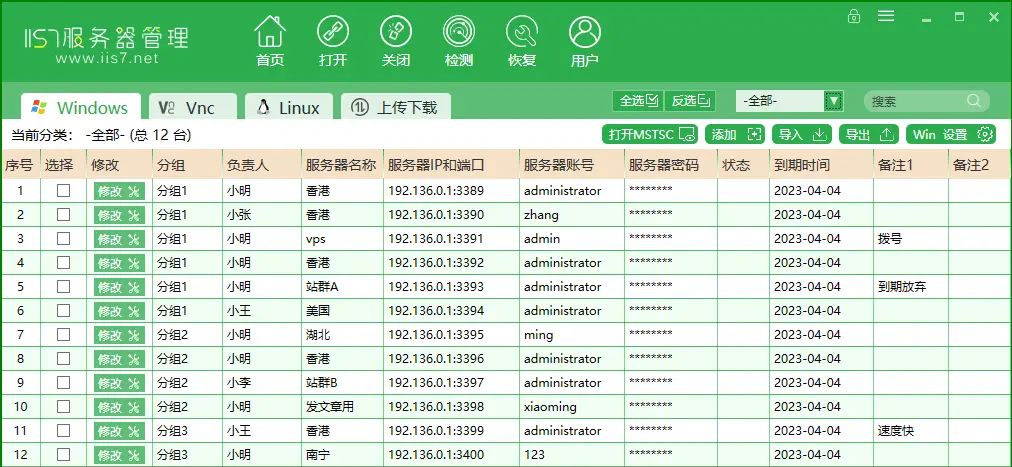Edit the 南宁 server entry

click(x=119, y=455)
